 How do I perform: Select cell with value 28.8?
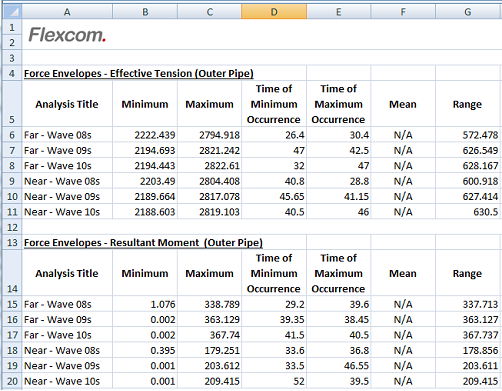pyautogui.click(x=338, y=181)
